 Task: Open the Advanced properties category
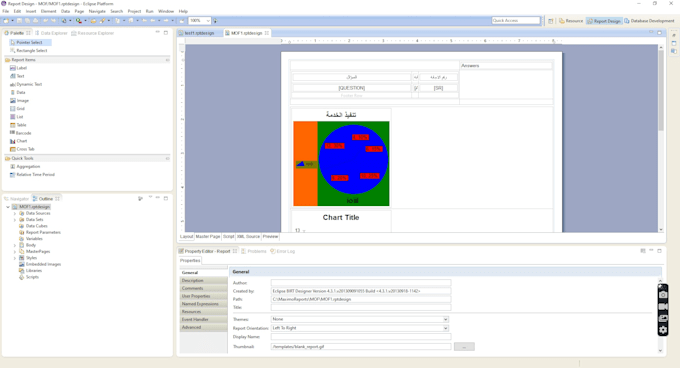[203, 327]
